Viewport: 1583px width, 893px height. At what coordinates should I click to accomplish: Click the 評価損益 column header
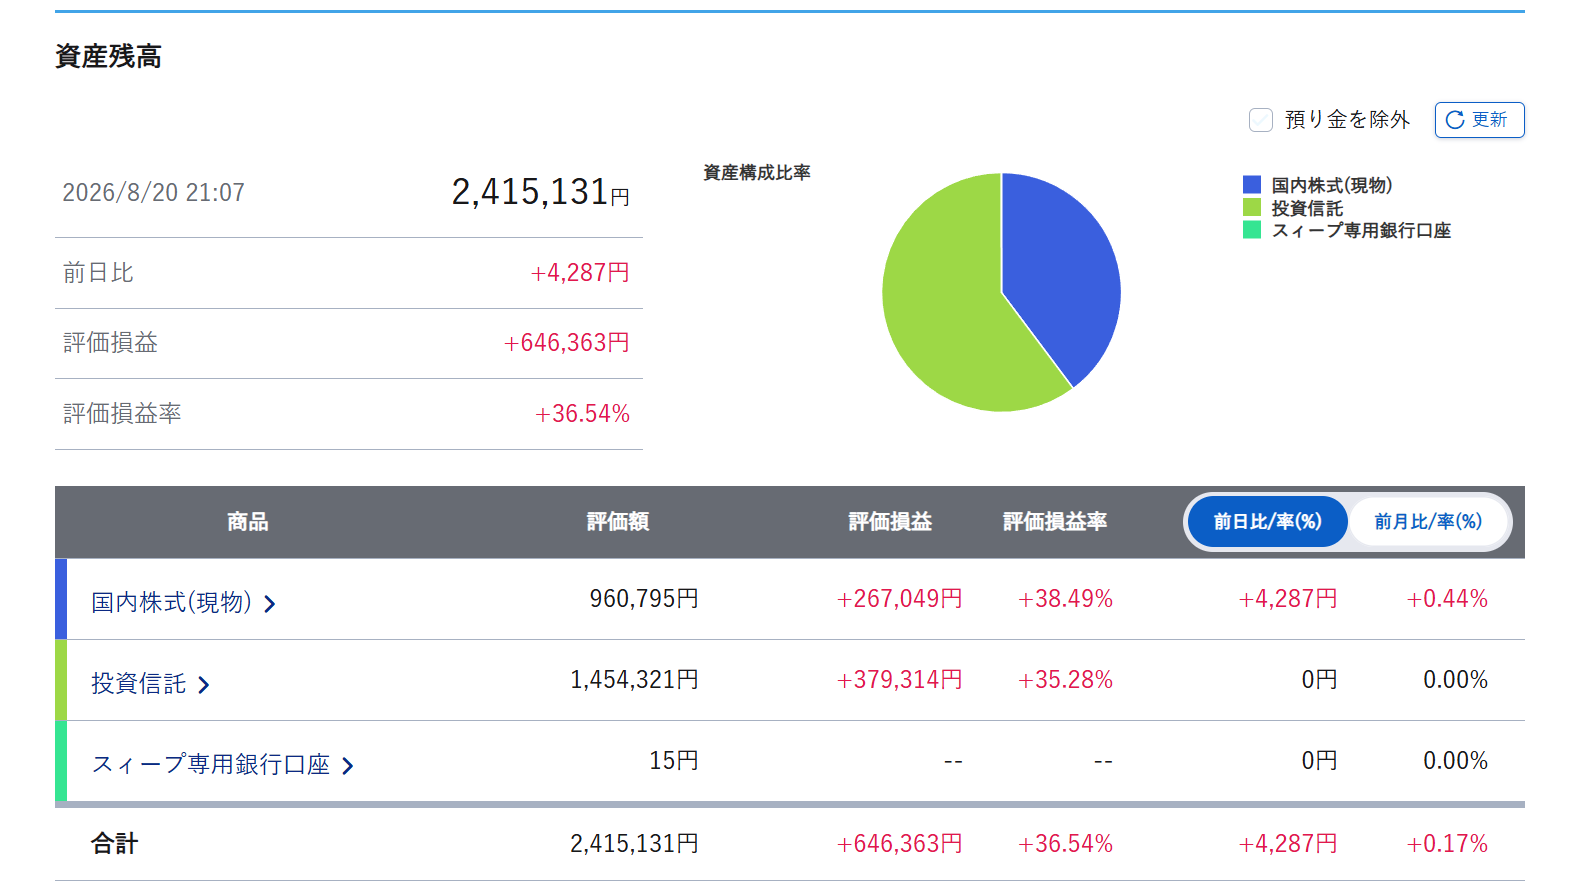tap(890, 522)
